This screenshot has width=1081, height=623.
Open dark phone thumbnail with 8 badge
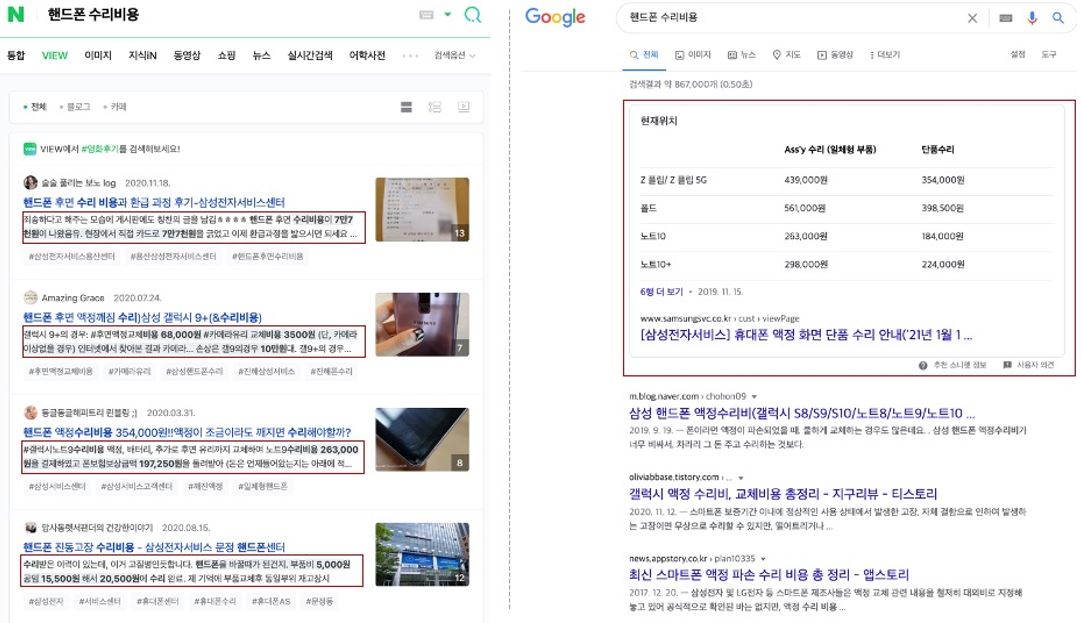(x=422, y=440)
